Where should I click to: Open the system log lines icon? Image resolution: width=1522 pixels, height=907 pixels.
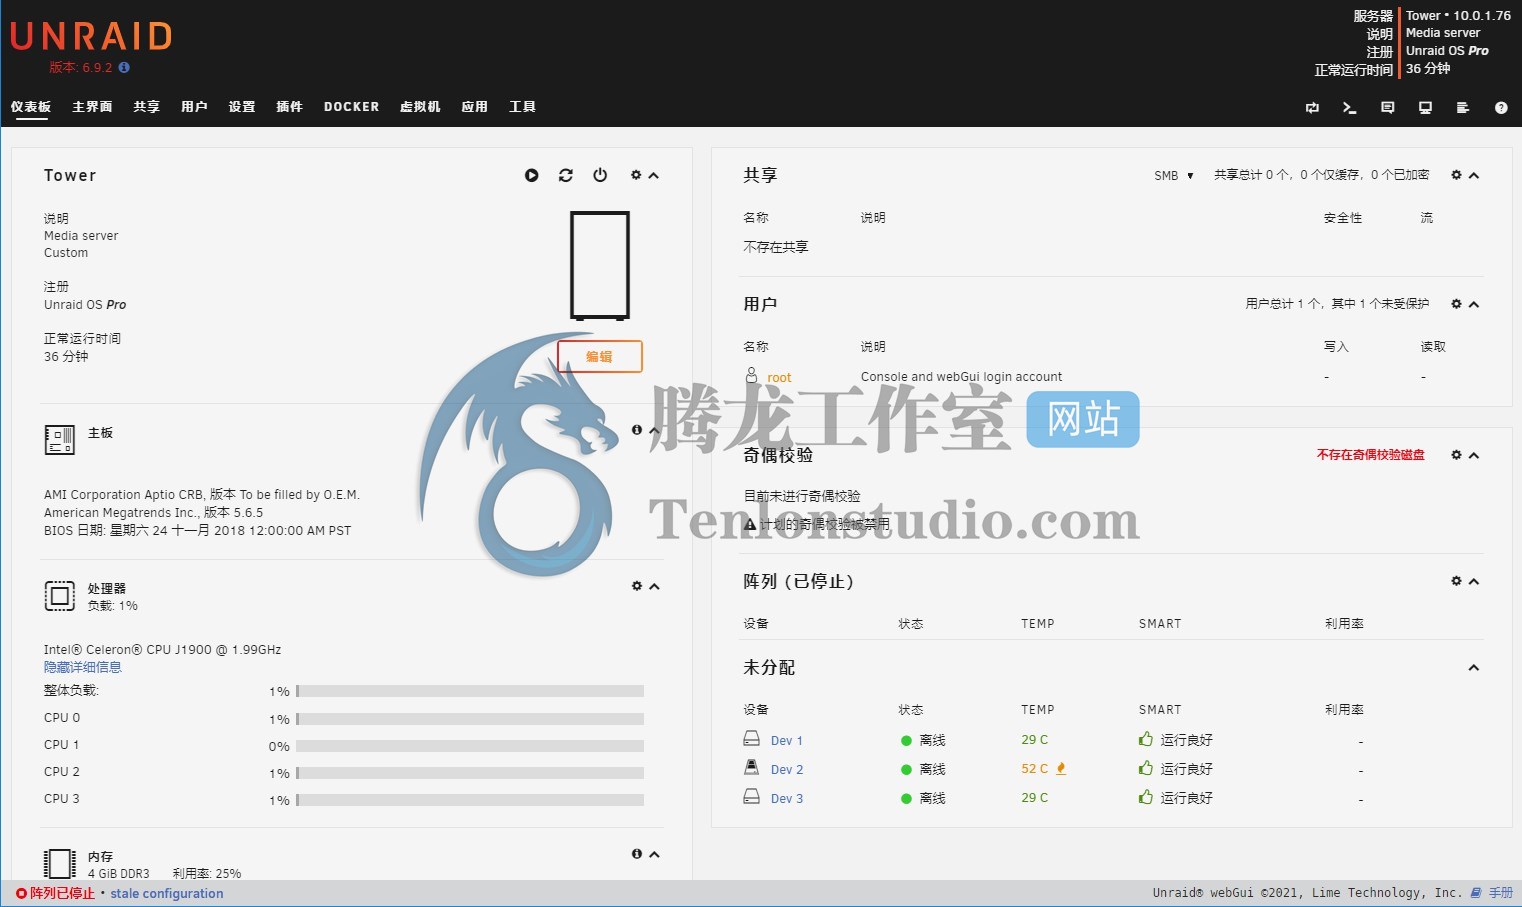(x=1463, y=108)
